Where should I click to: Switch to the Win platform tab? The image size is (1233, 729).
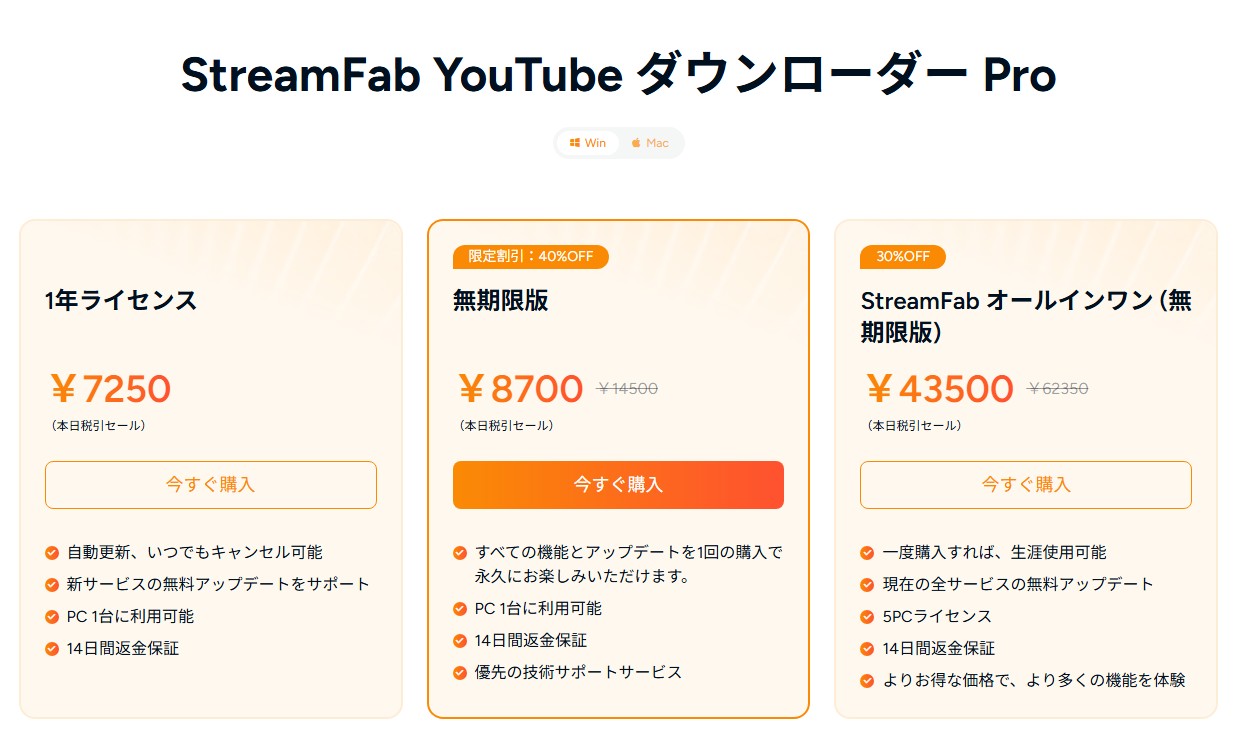coord(588,143)
